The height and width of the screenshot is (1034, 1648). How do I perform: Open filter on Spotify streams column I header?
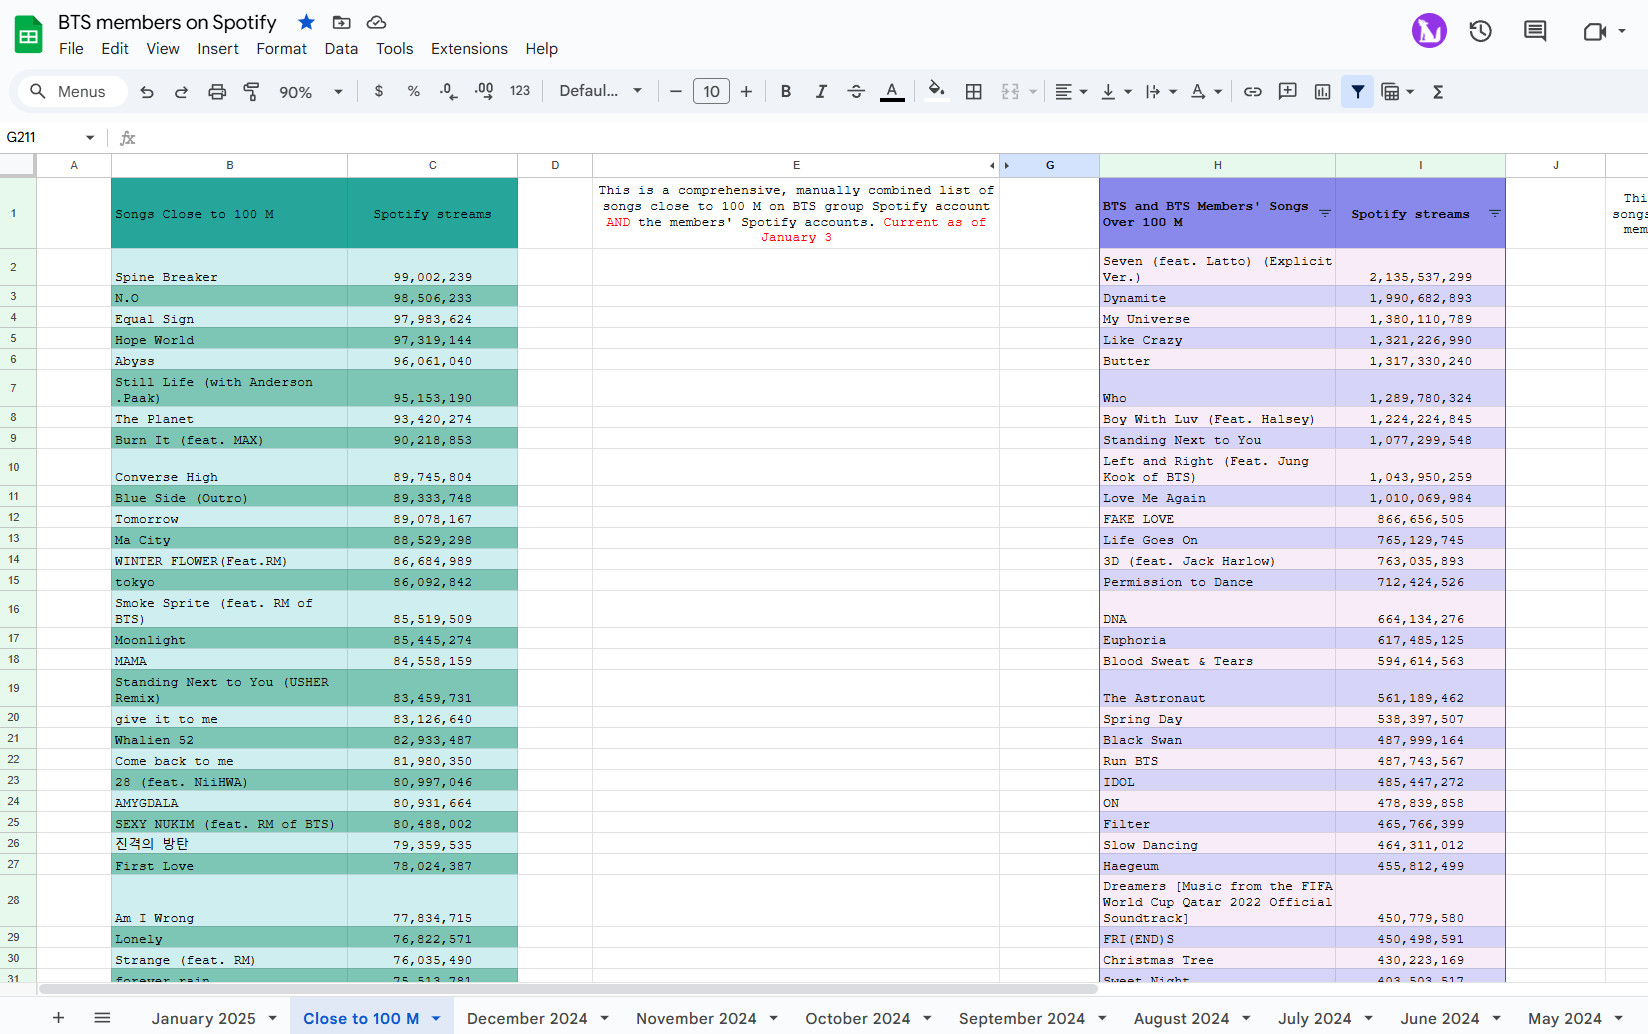[1495, 213]
